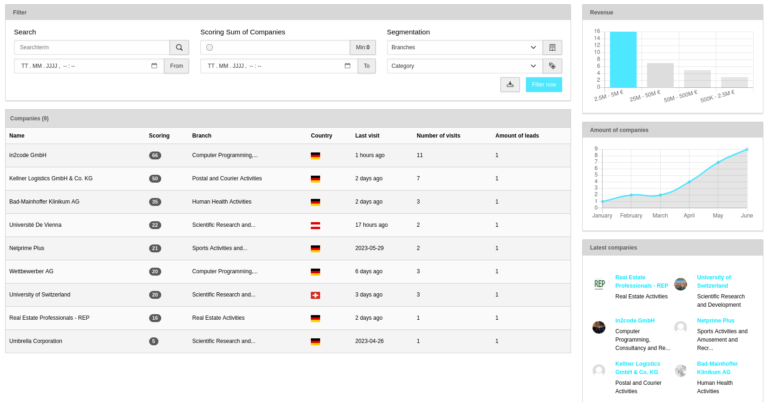Screen dimensions: 768x402
Task: Click the in2code GmbH avatar in Latest companies
Action: point(599,327)
